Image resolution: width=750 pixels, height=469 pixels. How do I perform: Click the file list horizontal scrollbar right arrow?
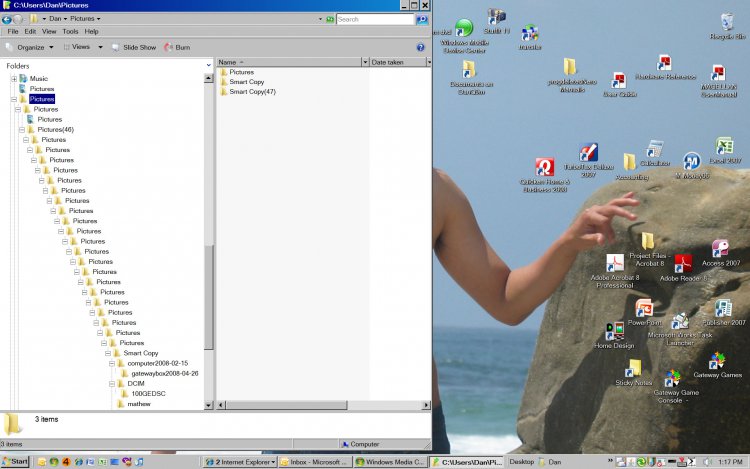coord(426,405)
